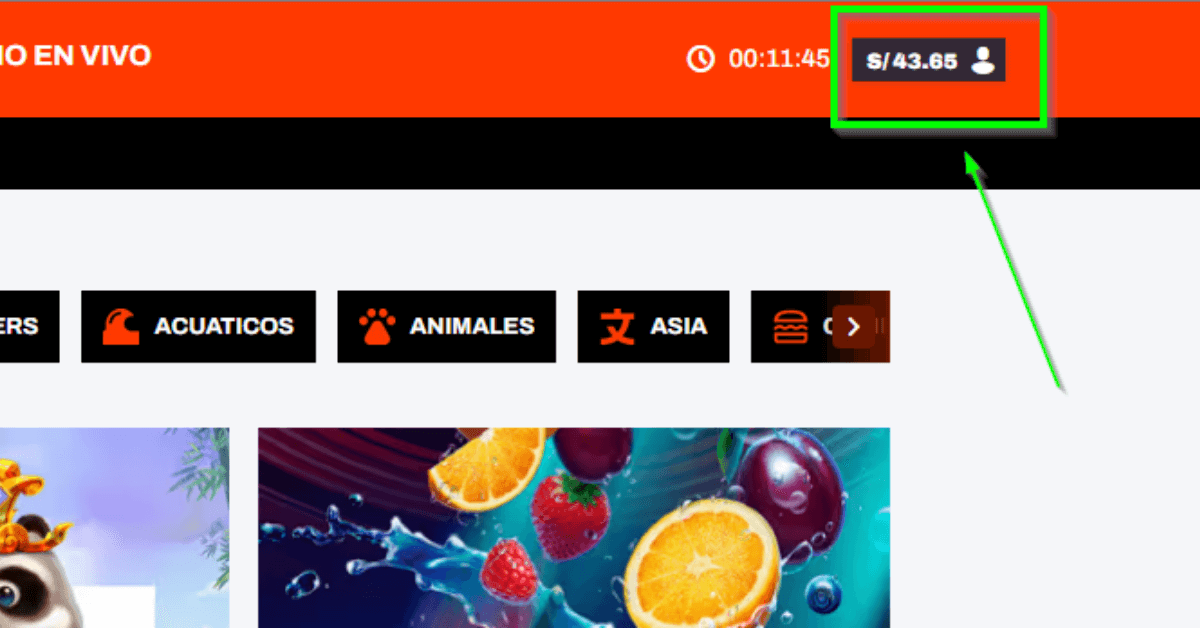Open the fruit splash game thumbnail
This screenshot has height=628, width=1200.
(574, 528)
